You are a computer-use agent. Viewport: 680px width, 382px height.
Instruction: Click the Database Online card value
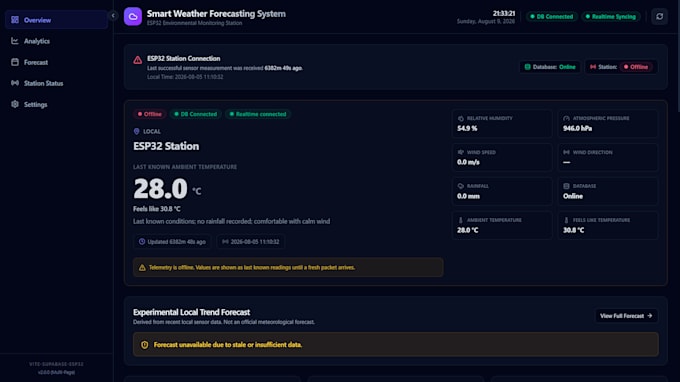[573, 196]
